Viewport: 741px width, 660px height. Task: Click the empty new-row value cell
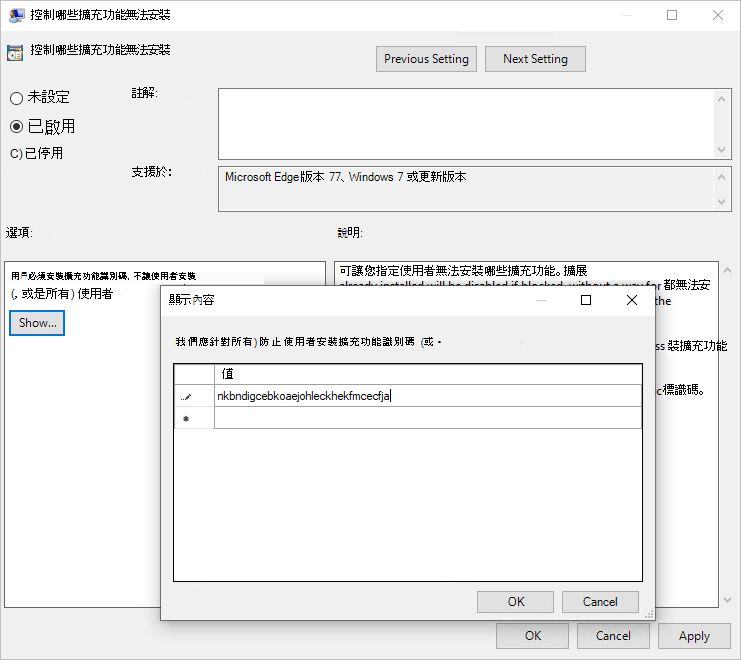(x=428, y=418)
